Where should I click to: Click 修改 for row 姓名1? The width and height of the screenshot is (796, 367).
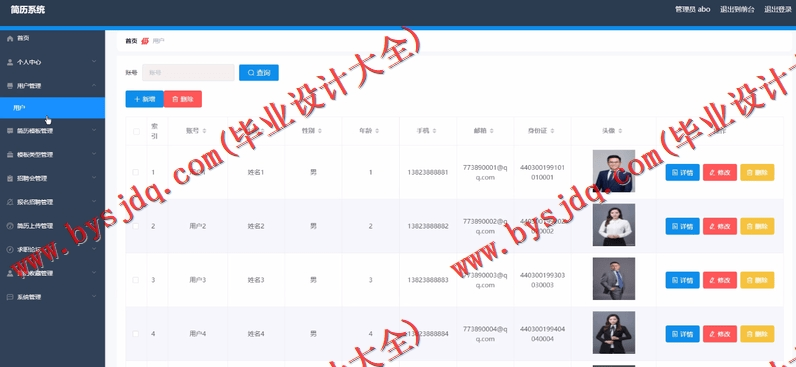(720, 173)
